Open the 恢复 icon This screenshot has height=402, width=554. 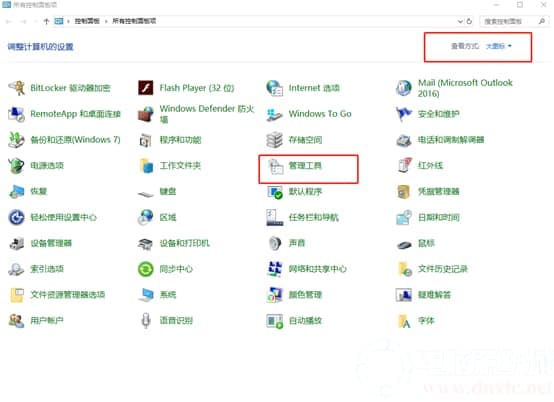coord(16,191)
